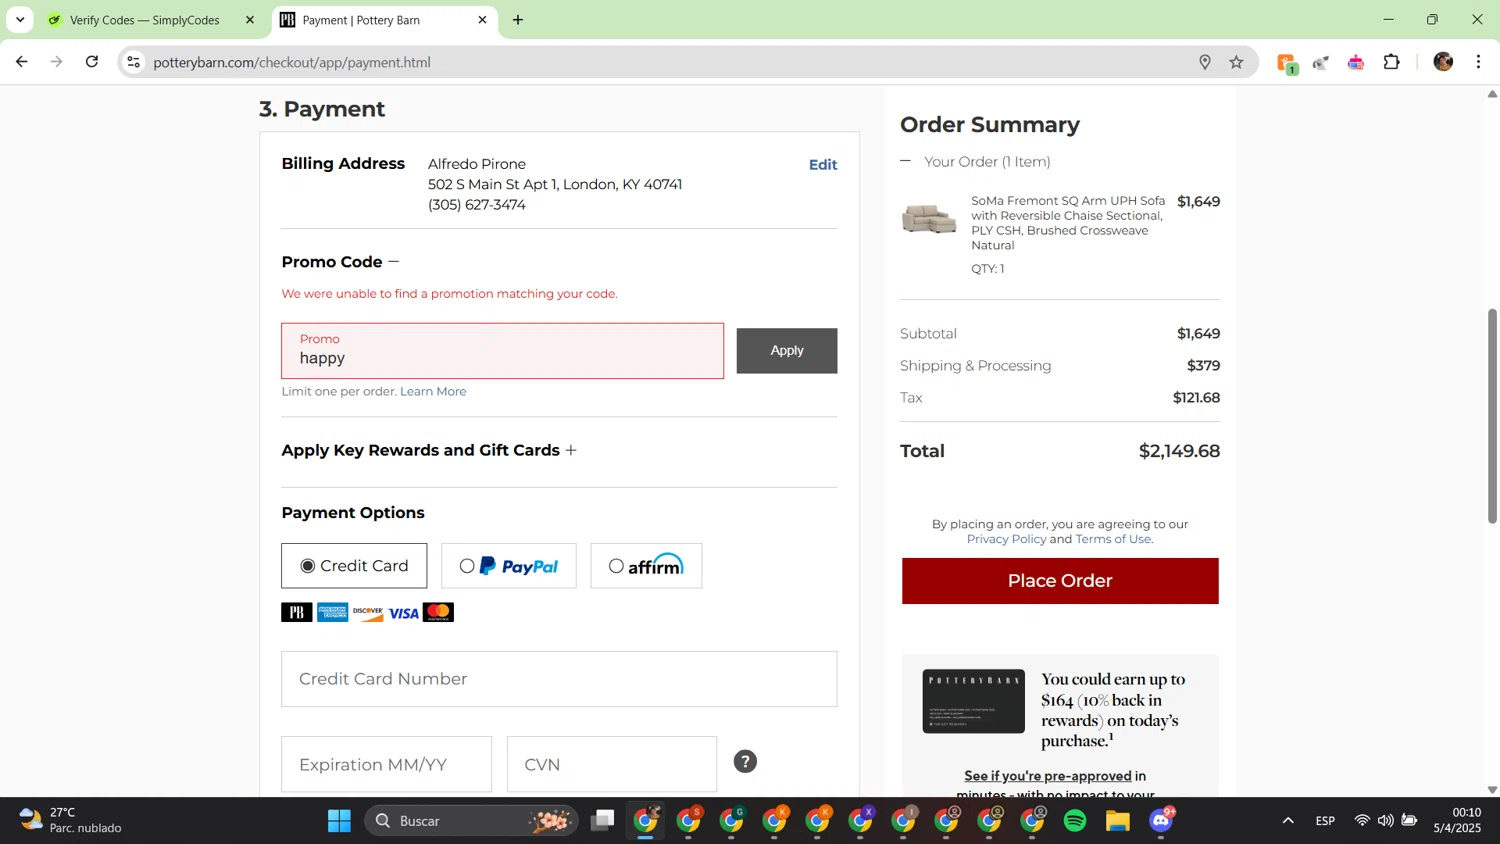
Task: Open the gray extension icon beside coupon extension
Action: pos(1321,63)
